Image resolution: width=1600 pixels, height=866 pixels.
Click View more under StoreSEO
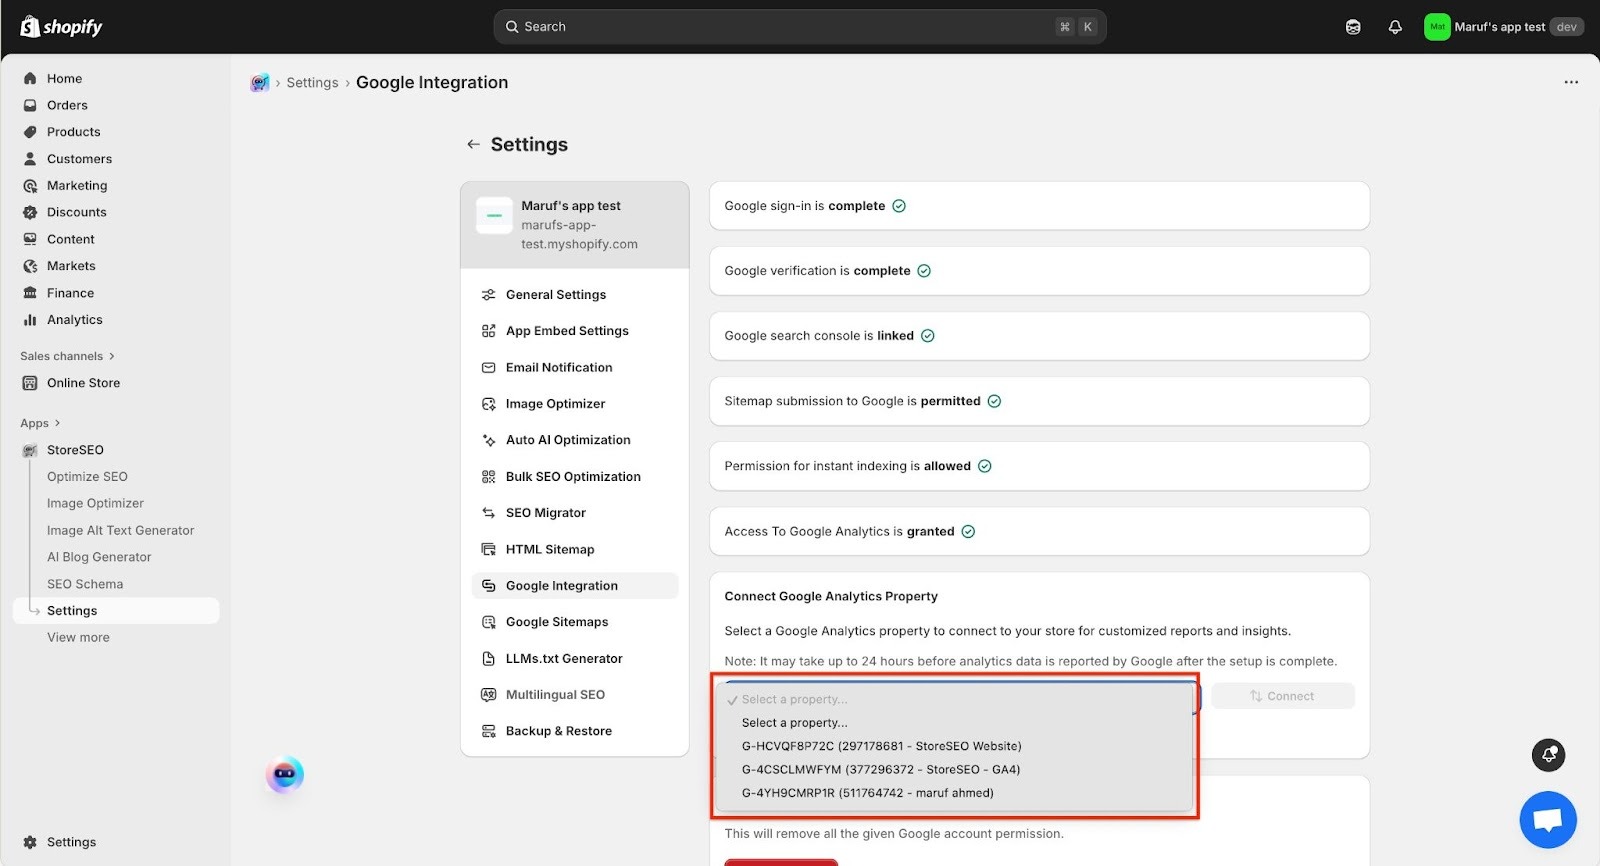(x=78, y=638)
